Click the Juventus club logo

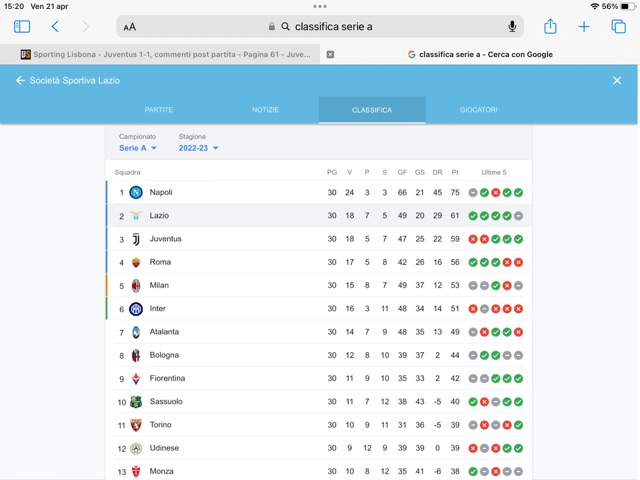pos(136,239)
